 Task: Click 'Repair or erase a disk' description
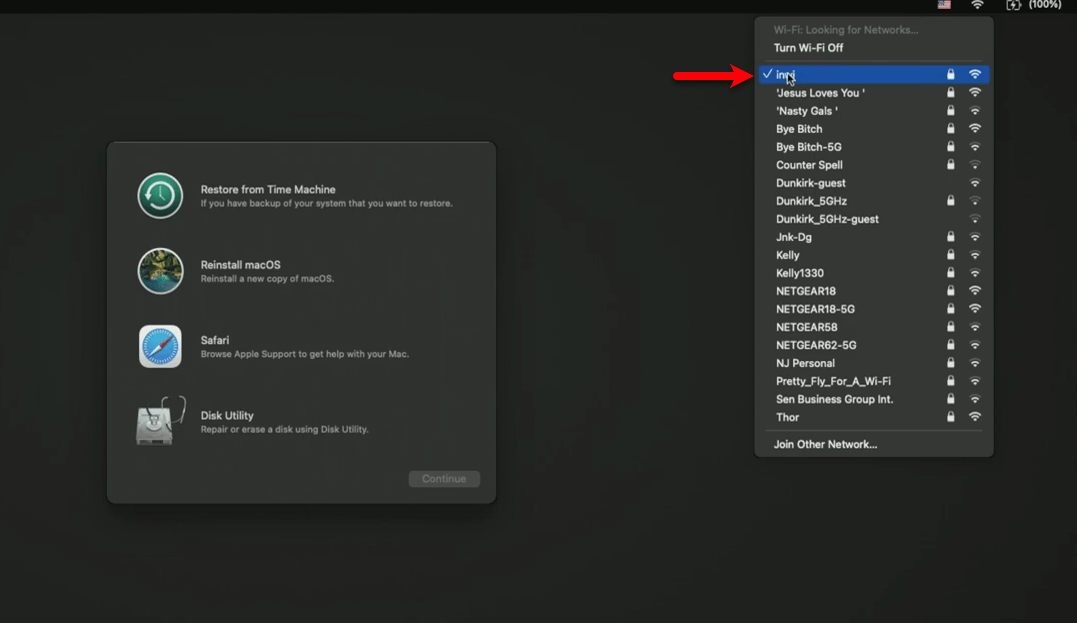pos(284,429)
